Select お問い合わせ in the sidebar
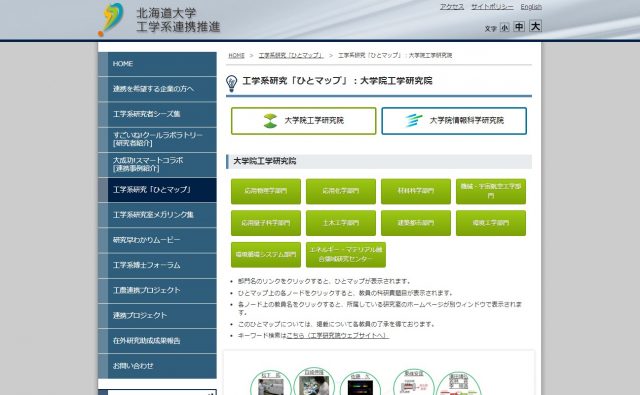The width and height of the screenshot is (640, 395). coord(158,366)
